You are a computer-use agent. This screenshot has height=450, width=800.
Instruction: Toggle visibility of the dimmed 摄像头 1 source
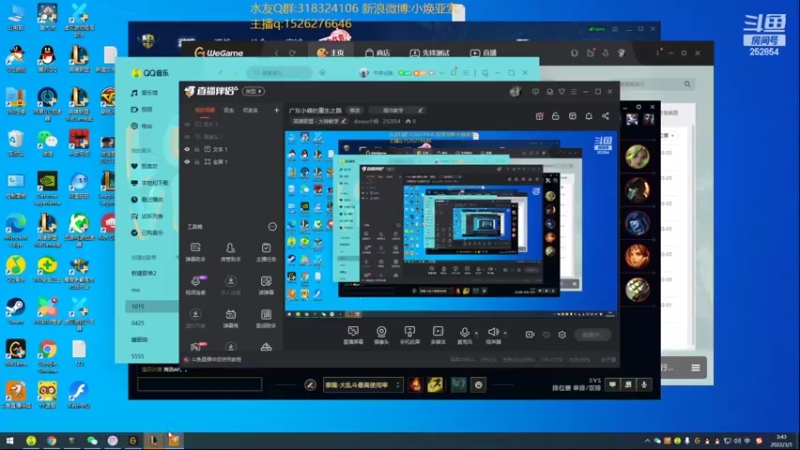(x=187, y=137)
